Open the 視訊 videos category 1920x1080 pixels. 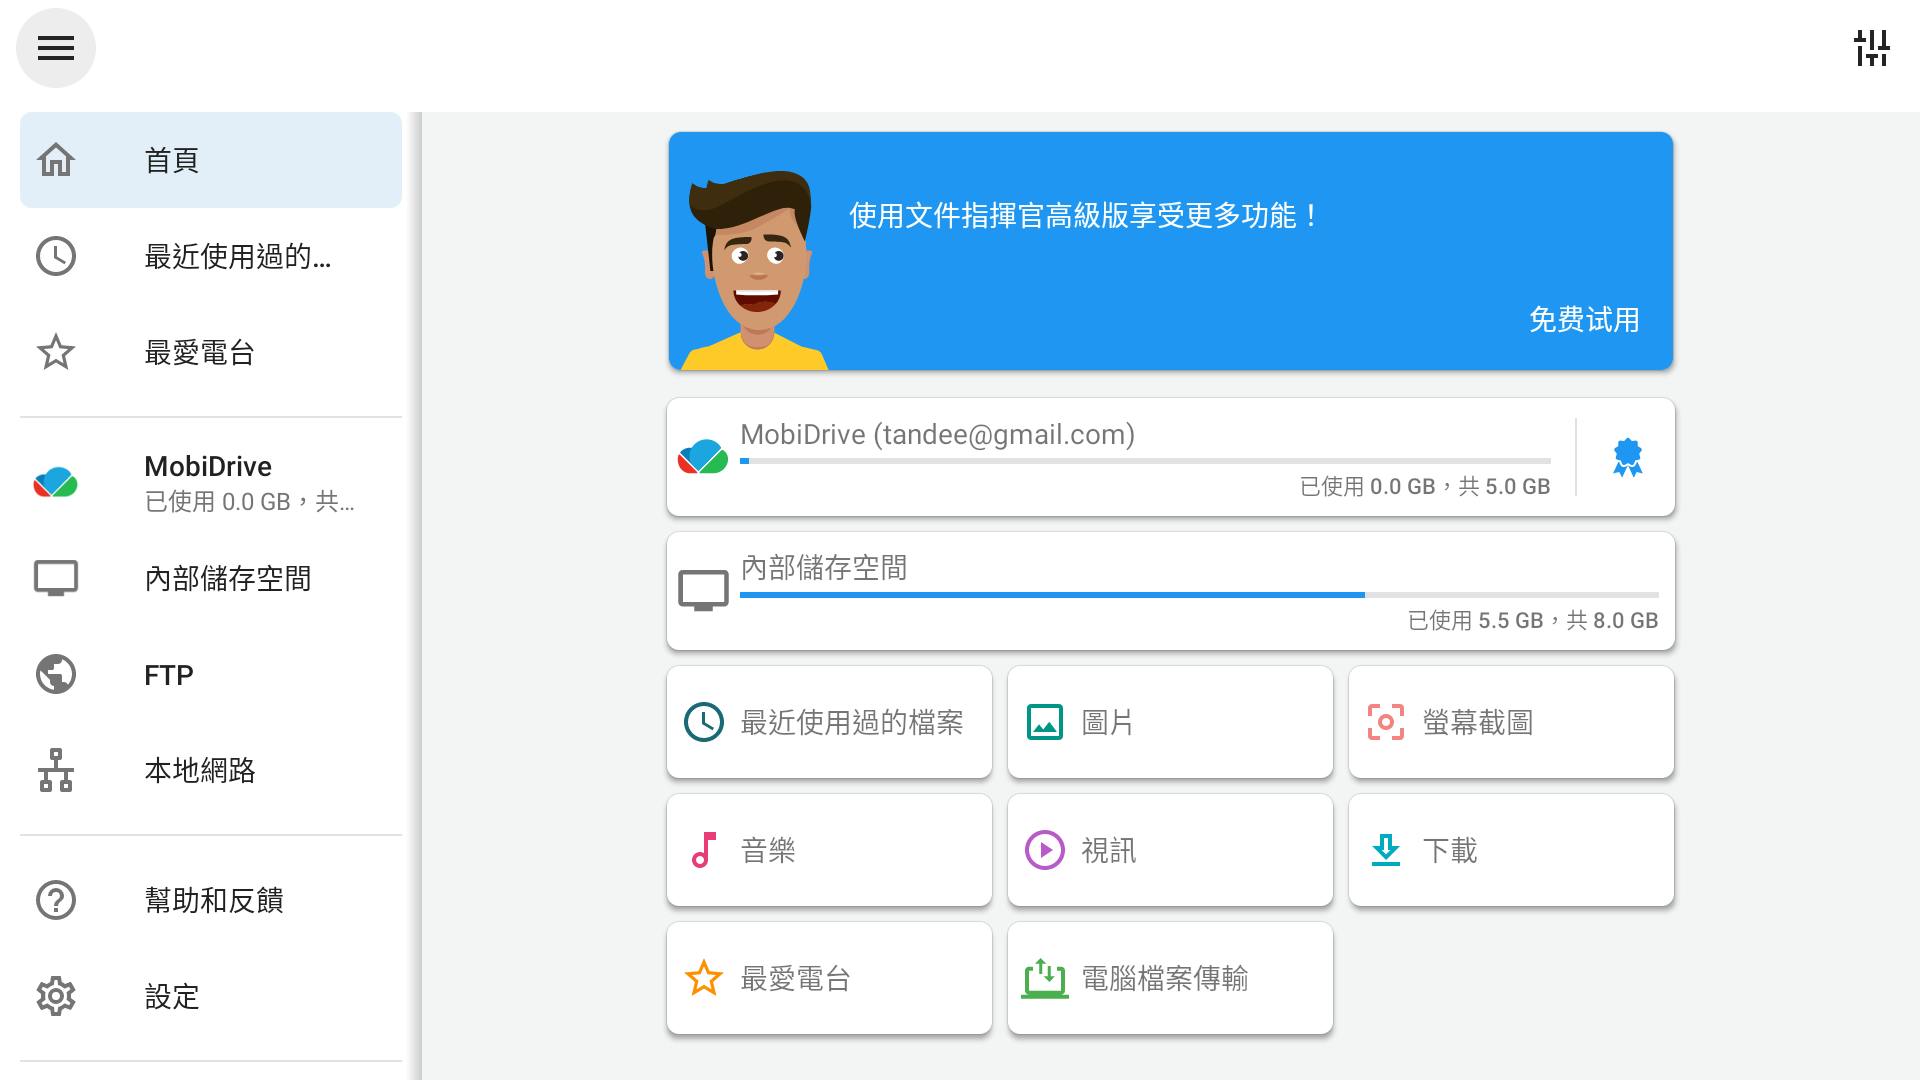pos(1170,850)
